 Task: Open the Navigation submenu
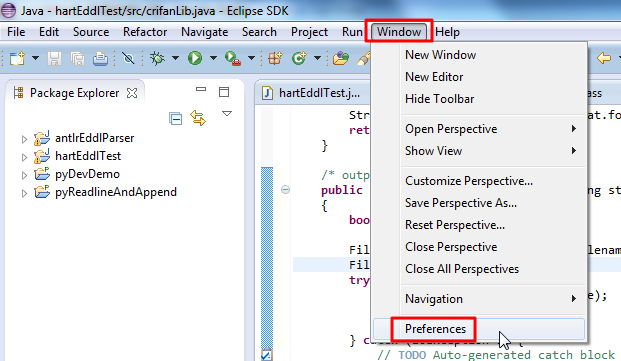[479, 299]
